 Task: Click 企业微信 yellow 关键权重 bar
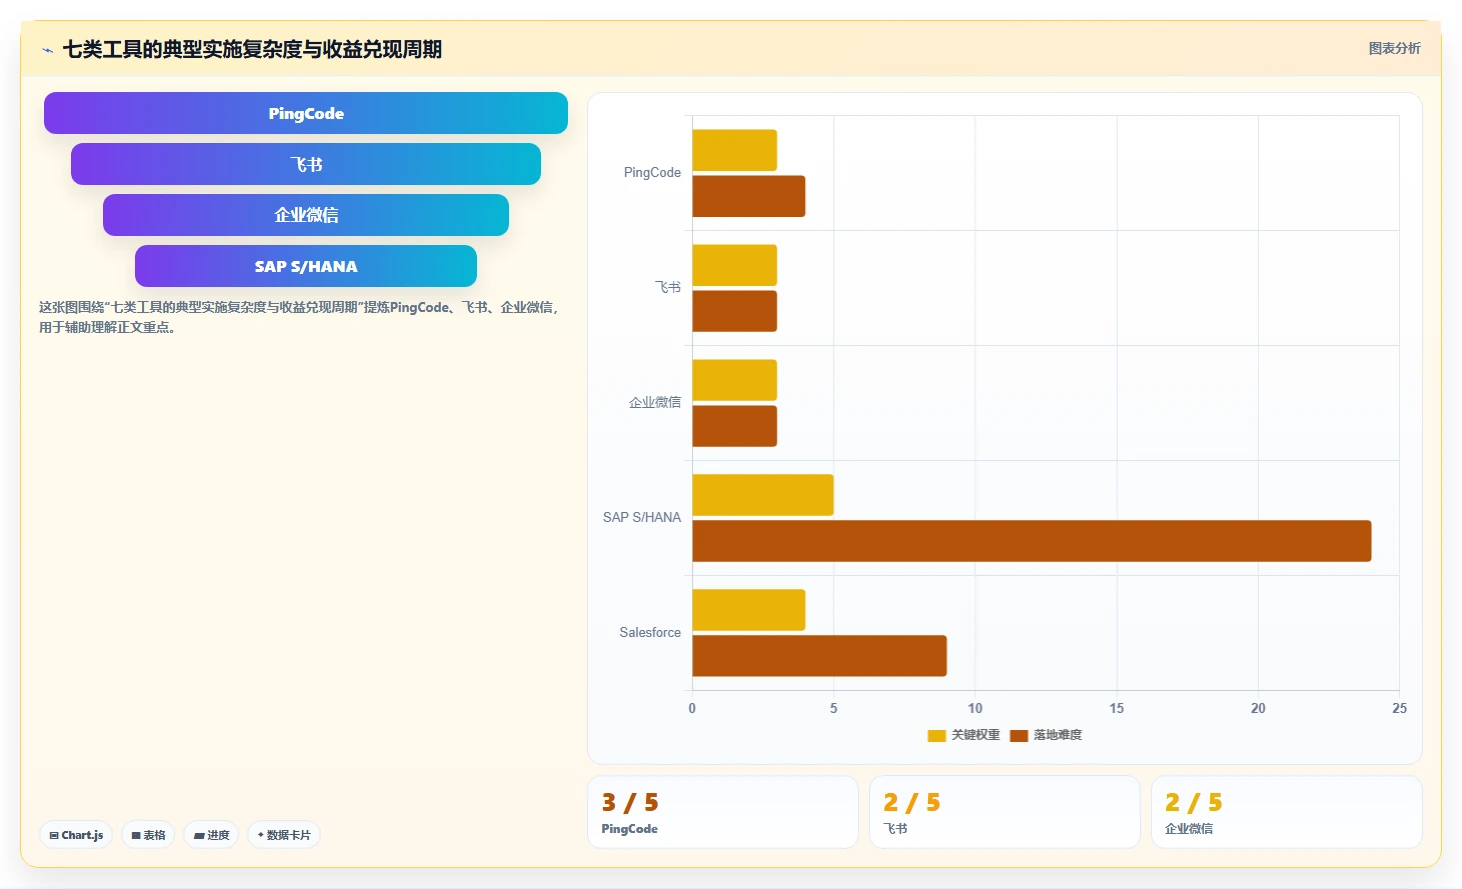(734, 380)
